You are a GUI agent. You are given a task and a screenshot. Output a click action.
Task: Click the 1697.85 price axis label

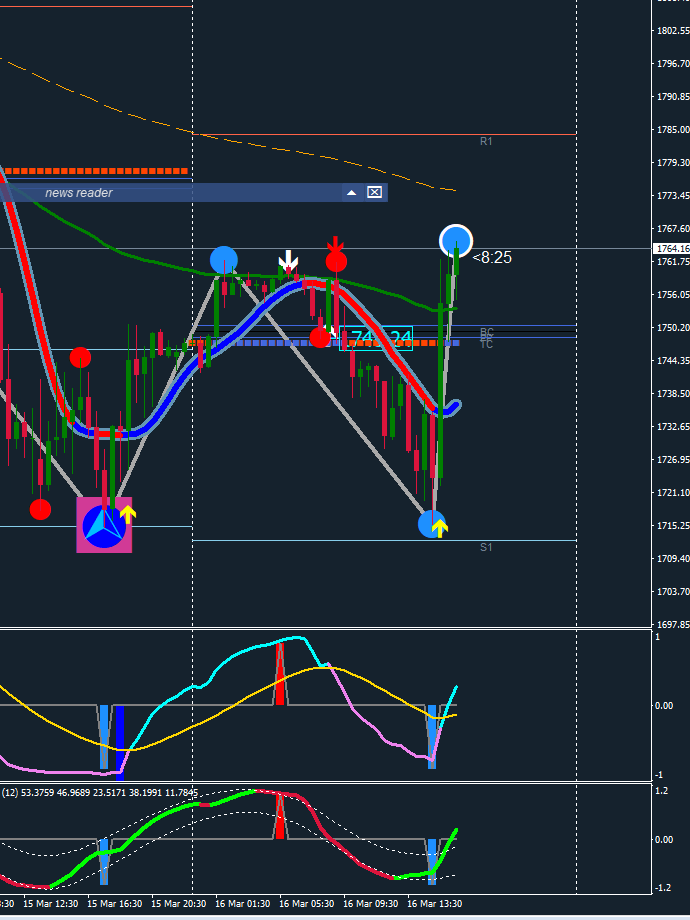pyautogui.click(x=674, y=624)
